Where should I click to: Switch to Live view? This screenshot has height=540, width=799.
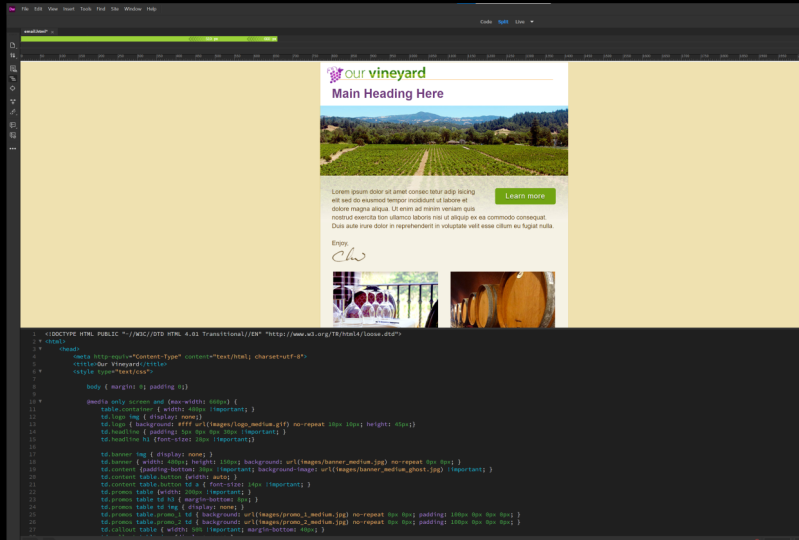(520, 22)
